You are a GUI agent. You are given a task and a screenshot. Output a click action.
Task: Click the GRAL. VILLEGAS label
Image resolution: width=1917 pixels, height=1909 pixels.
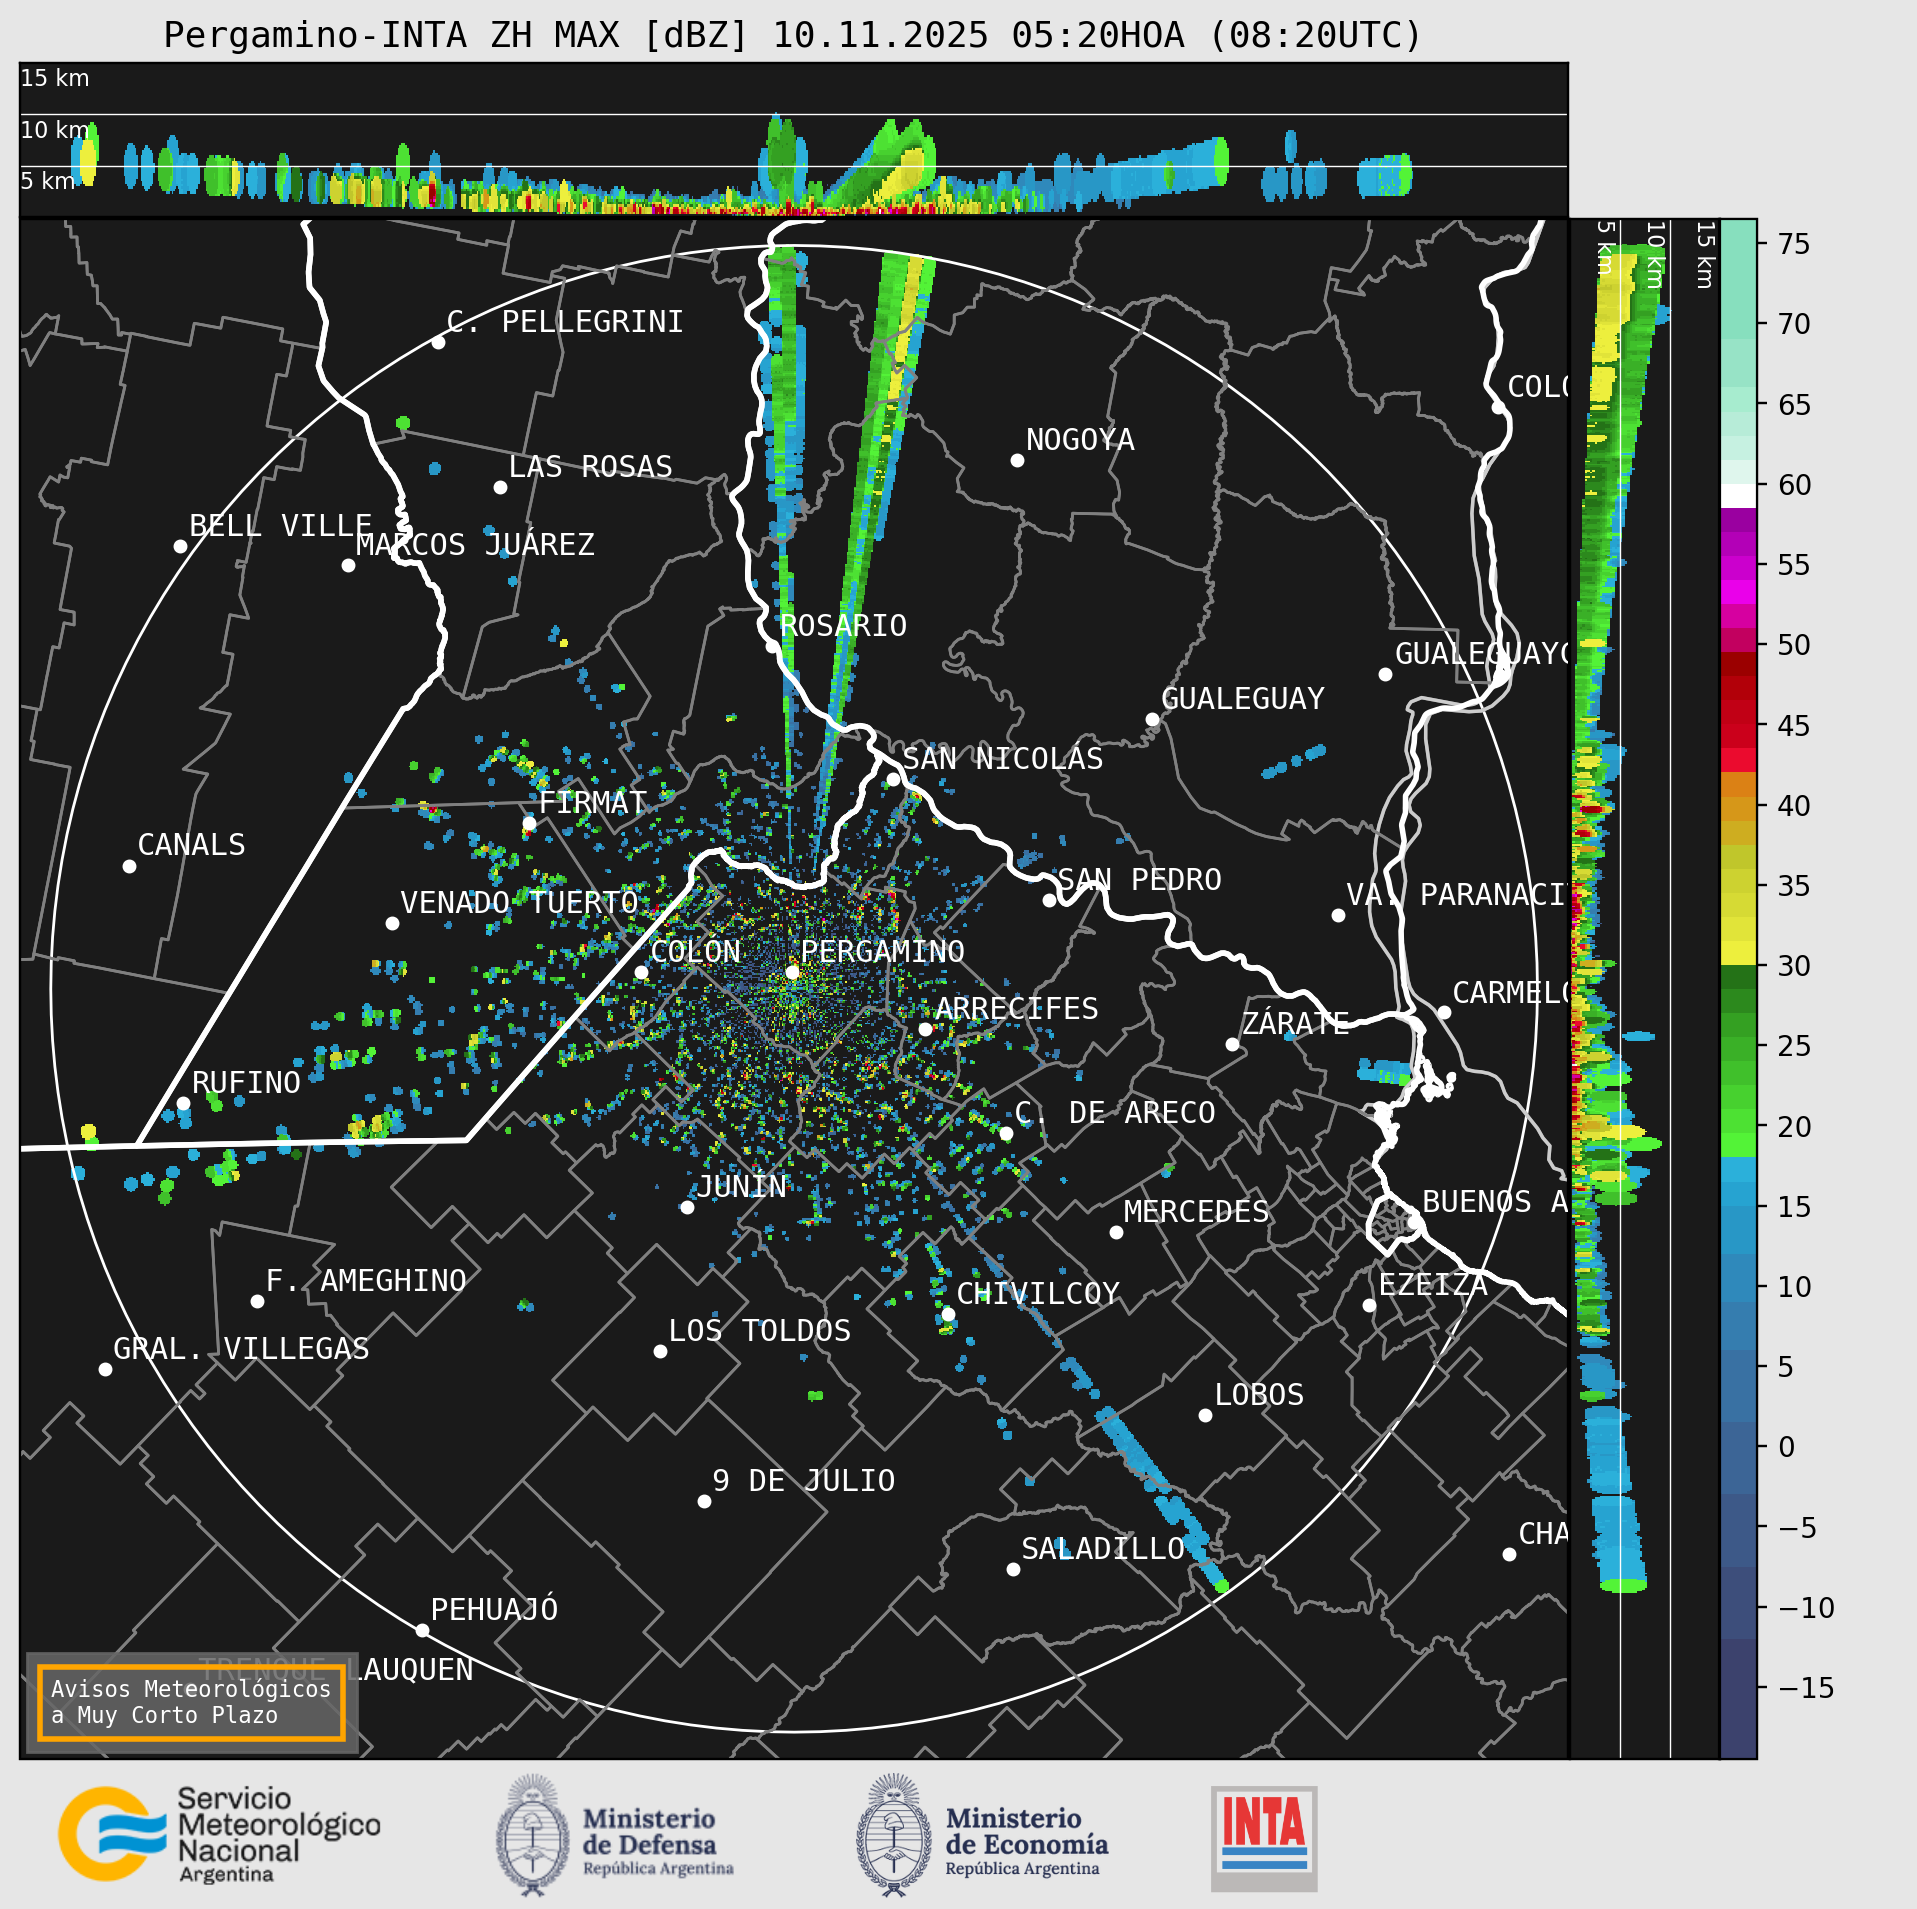(x=241, y=1348)
